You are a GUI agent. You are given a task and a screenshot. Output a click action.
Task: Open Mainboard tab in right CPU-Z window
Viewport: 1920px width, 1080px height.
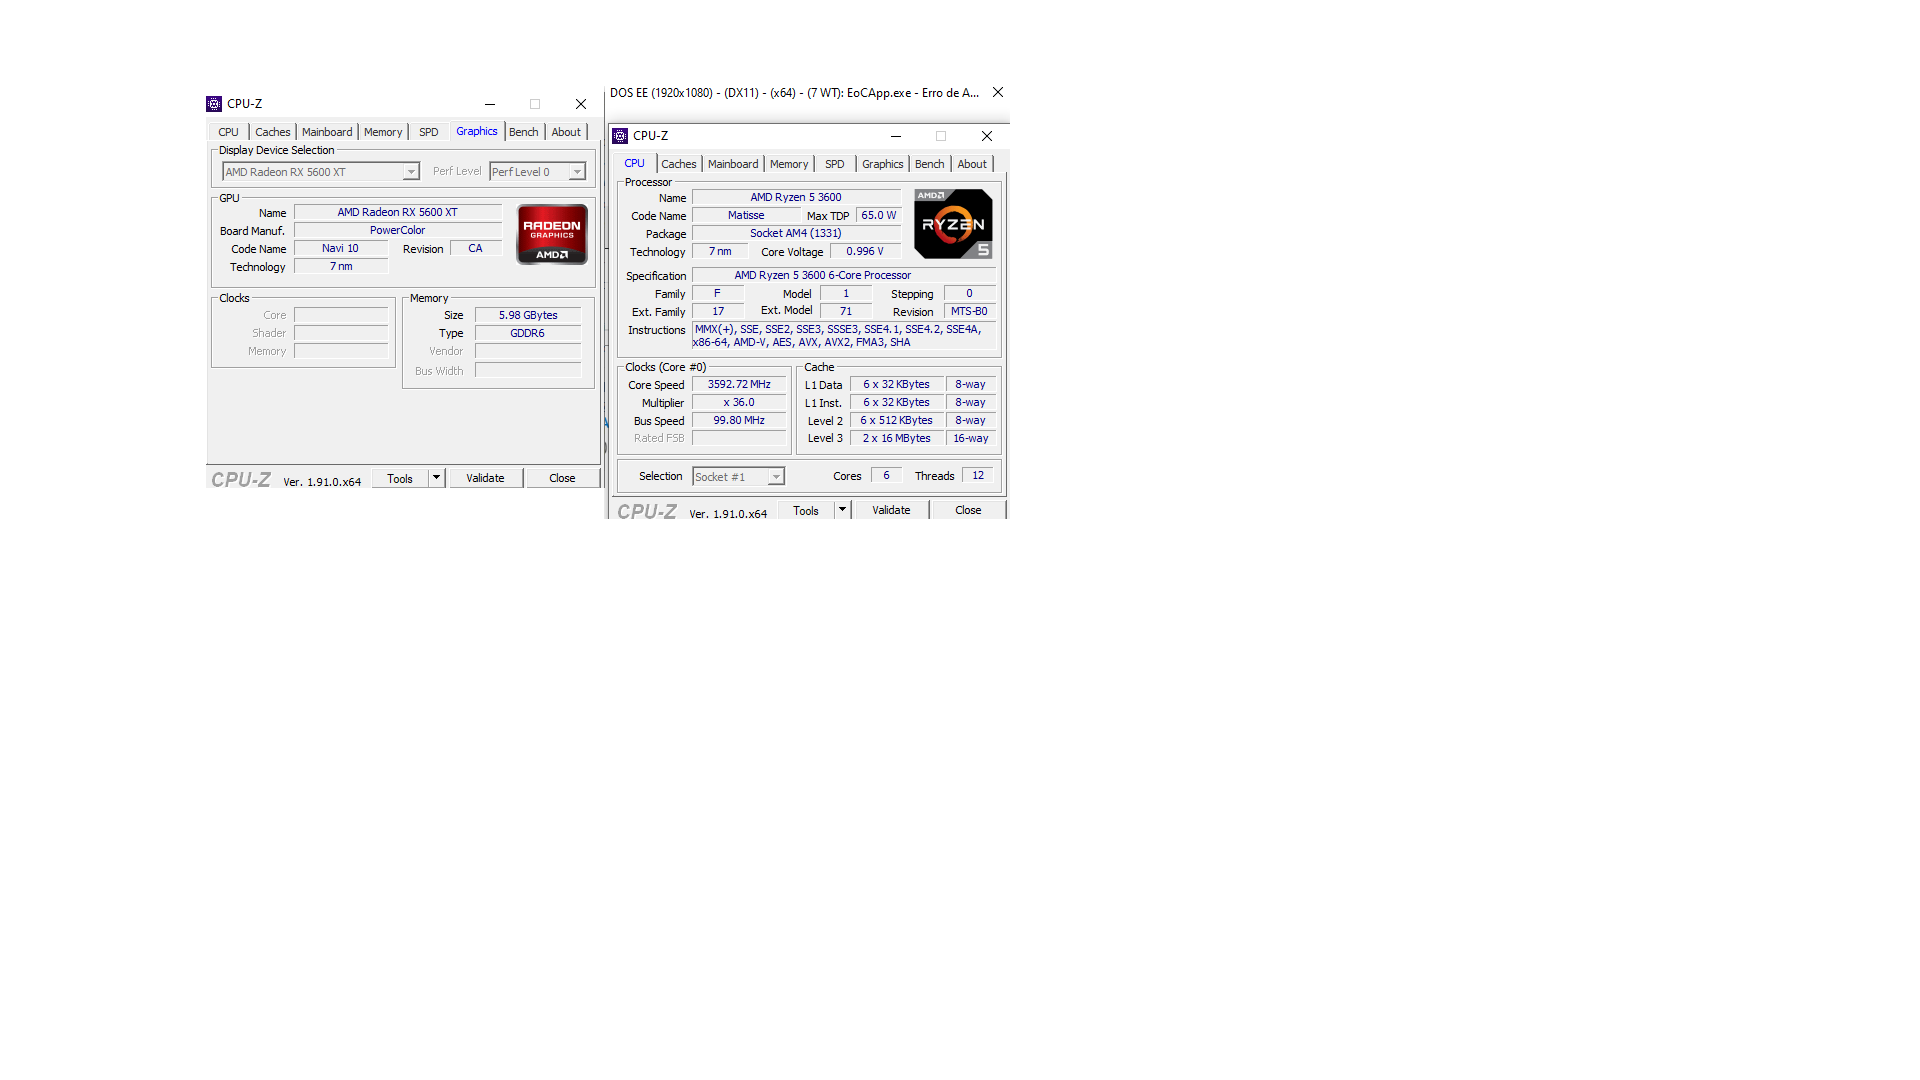733,164
